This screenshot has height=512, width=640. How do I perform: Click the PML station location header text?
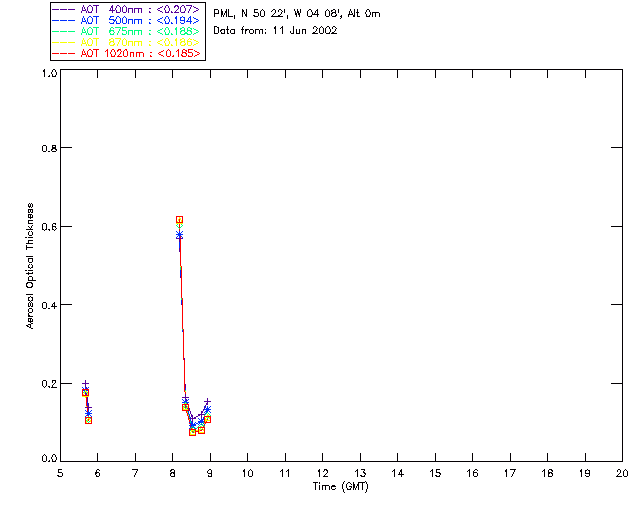click(297, 14)
